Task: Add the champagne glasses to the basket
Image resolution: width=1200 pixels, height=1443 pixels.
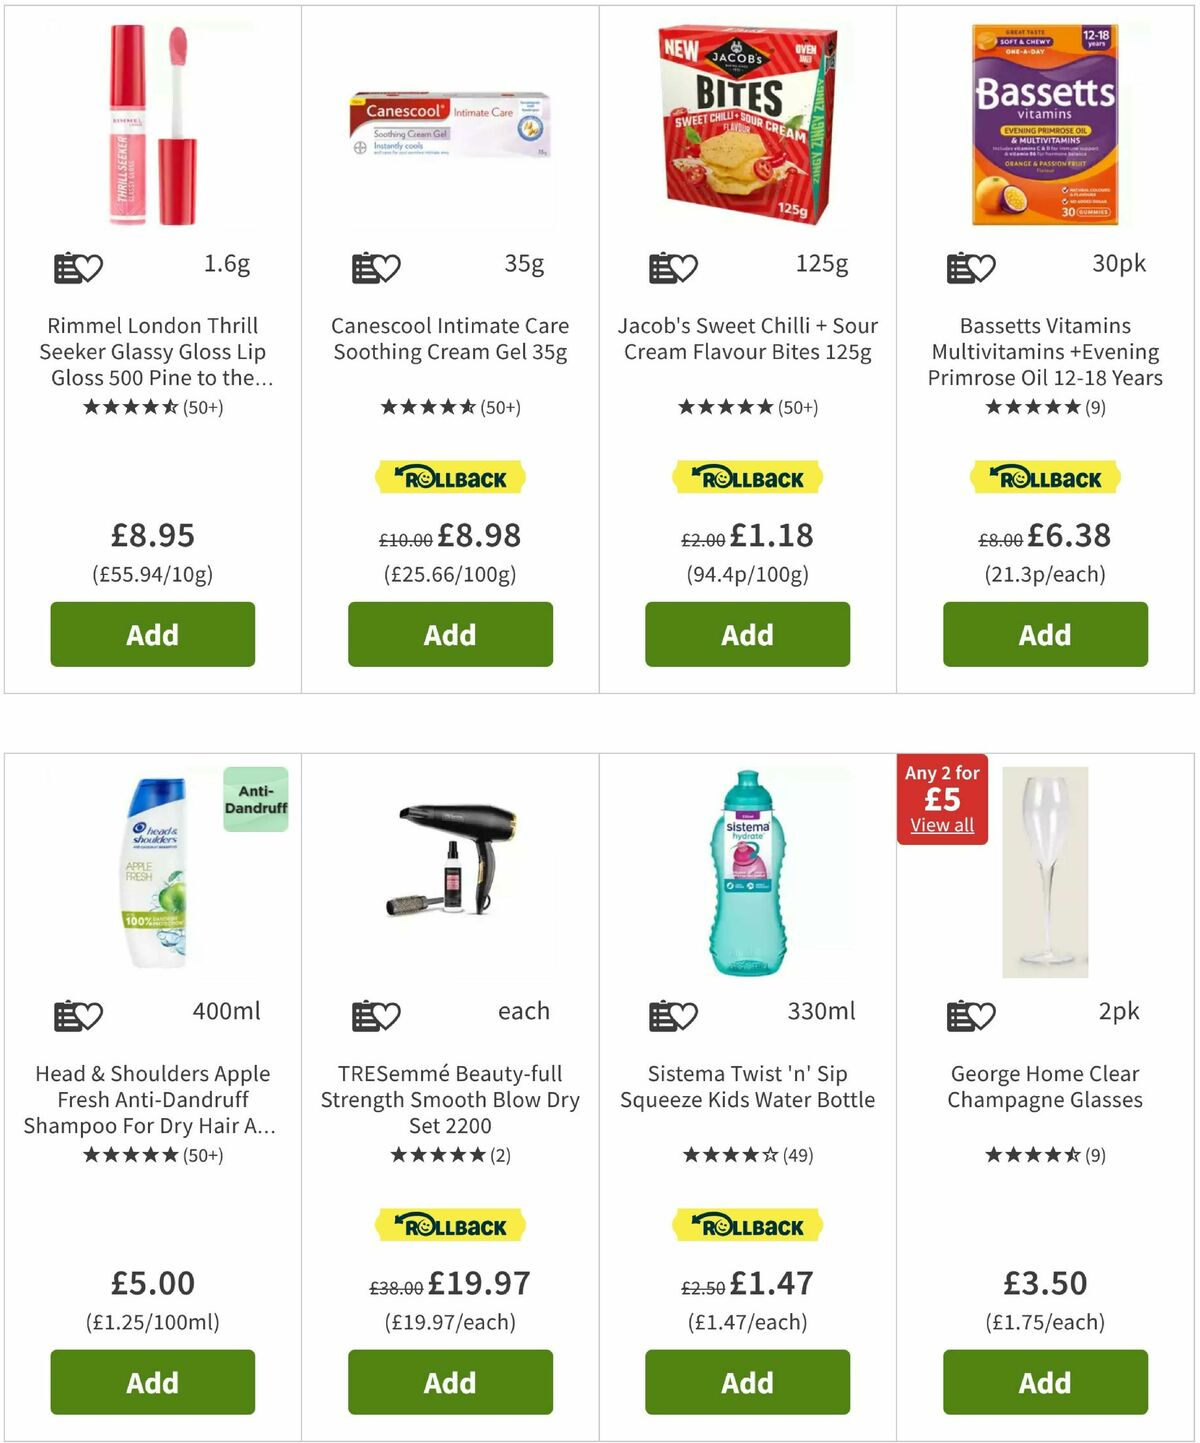Action: (x=1044, y=1383)
